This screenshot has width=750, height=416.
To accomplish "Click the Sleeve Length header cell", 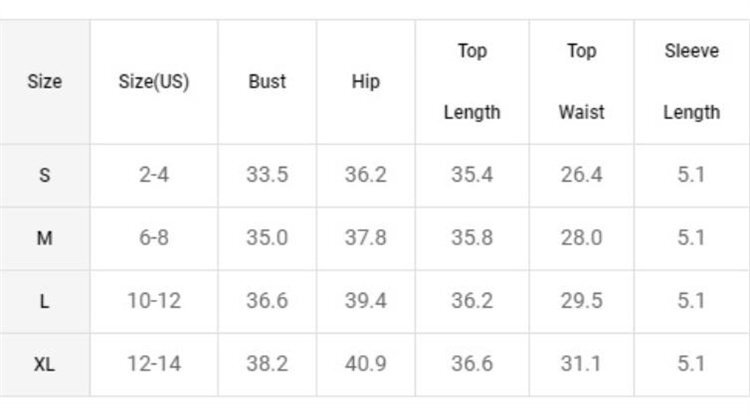I will [691, 82].
